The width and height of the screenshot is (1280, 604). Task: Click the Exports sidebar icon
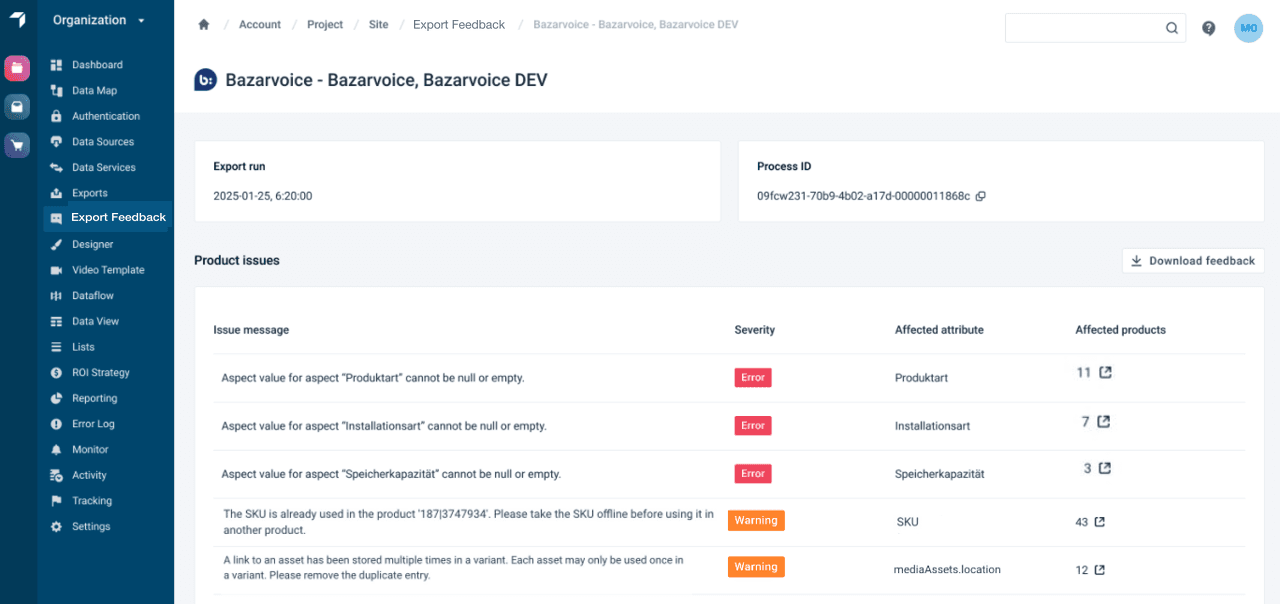coord(56,193)
